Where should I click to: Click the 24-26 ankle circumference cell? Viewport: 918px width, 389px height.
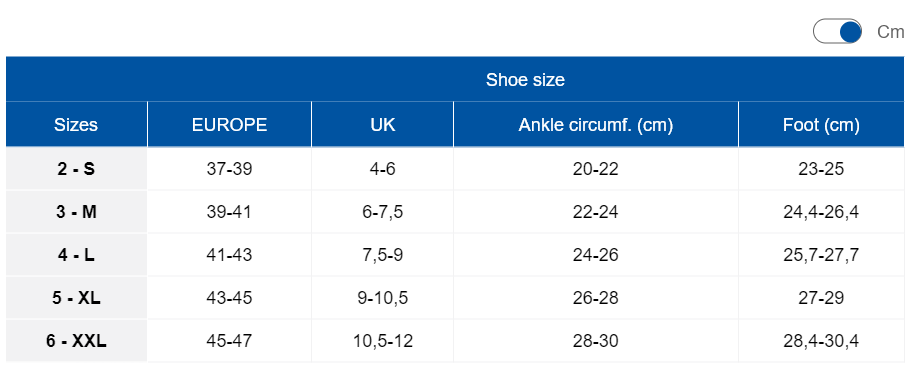click(595, 255)
